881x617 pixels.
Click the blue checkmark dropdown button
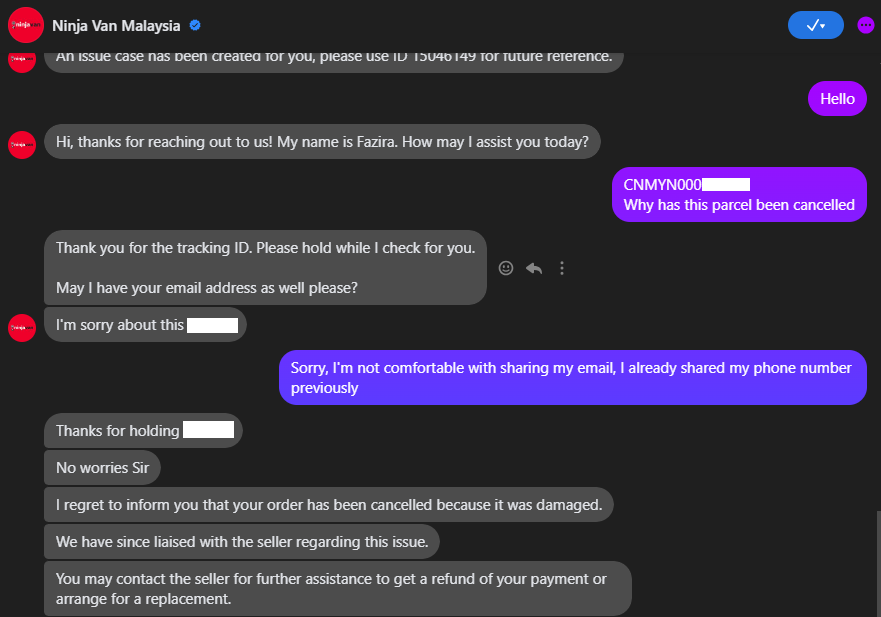[x=815, y=26]
